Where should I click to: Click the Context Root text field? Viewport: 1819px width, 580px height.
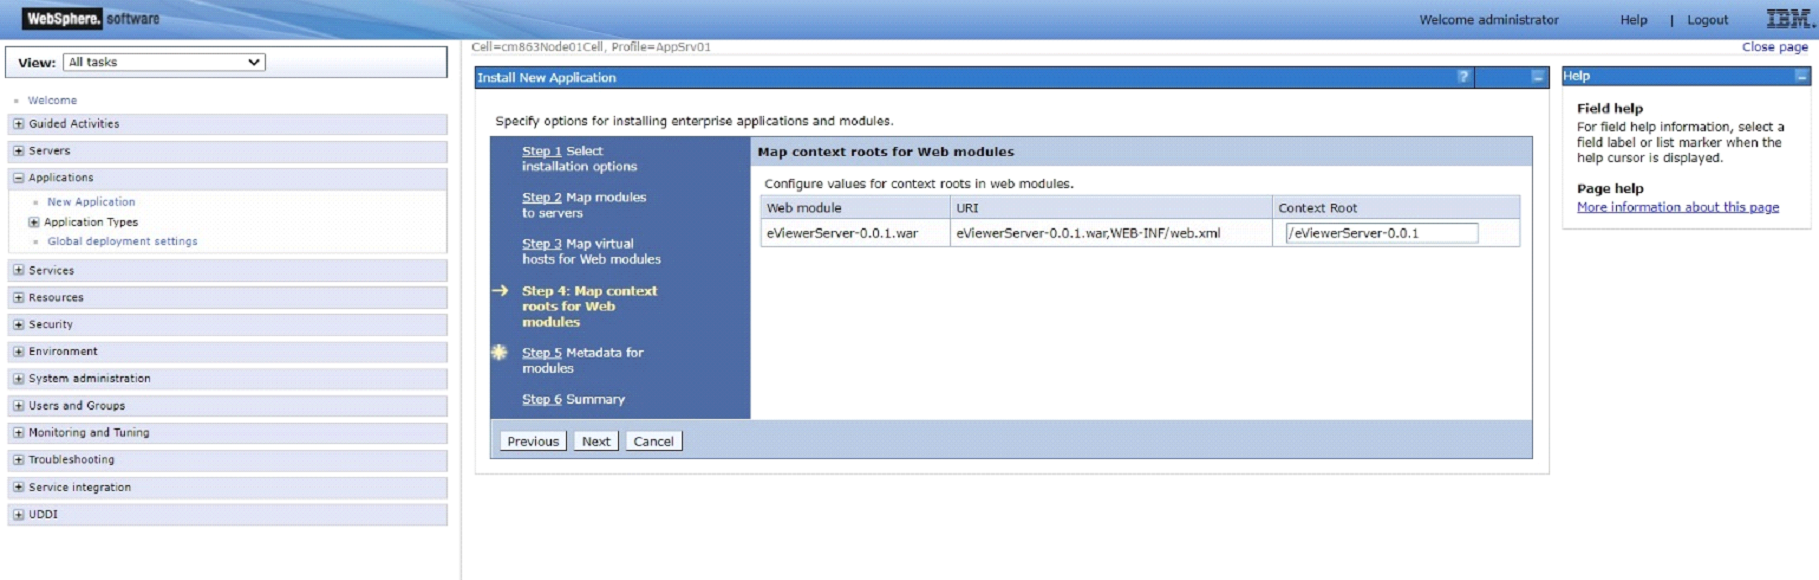click(x=1380, y=233)
